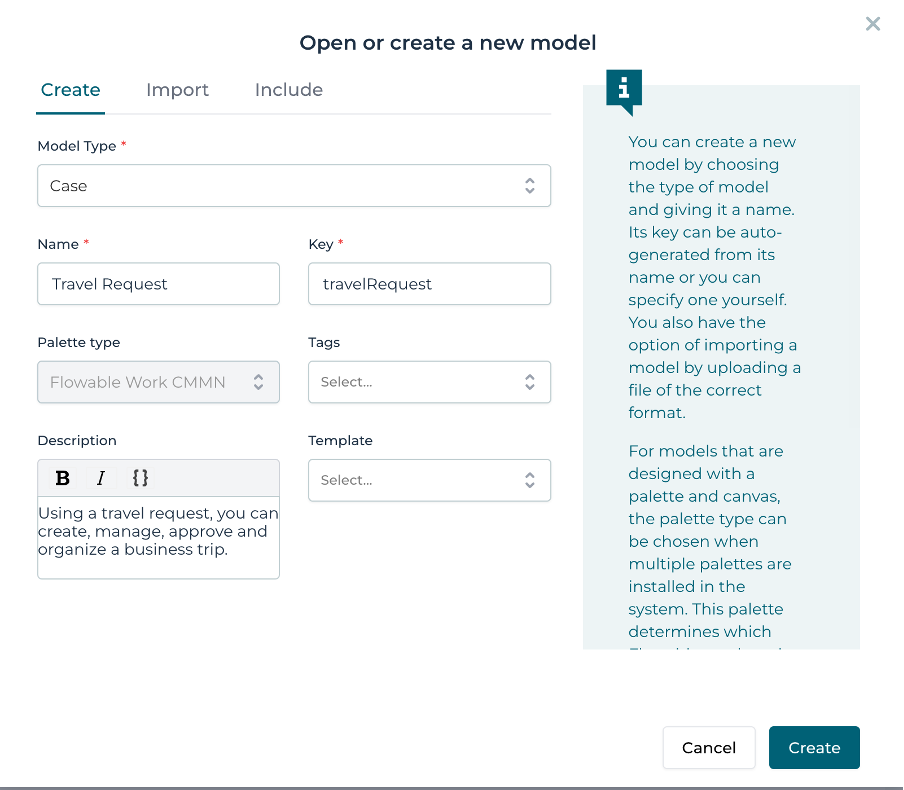Click the Description text area
Screen dimensions: 904x790
pos(158,537)
